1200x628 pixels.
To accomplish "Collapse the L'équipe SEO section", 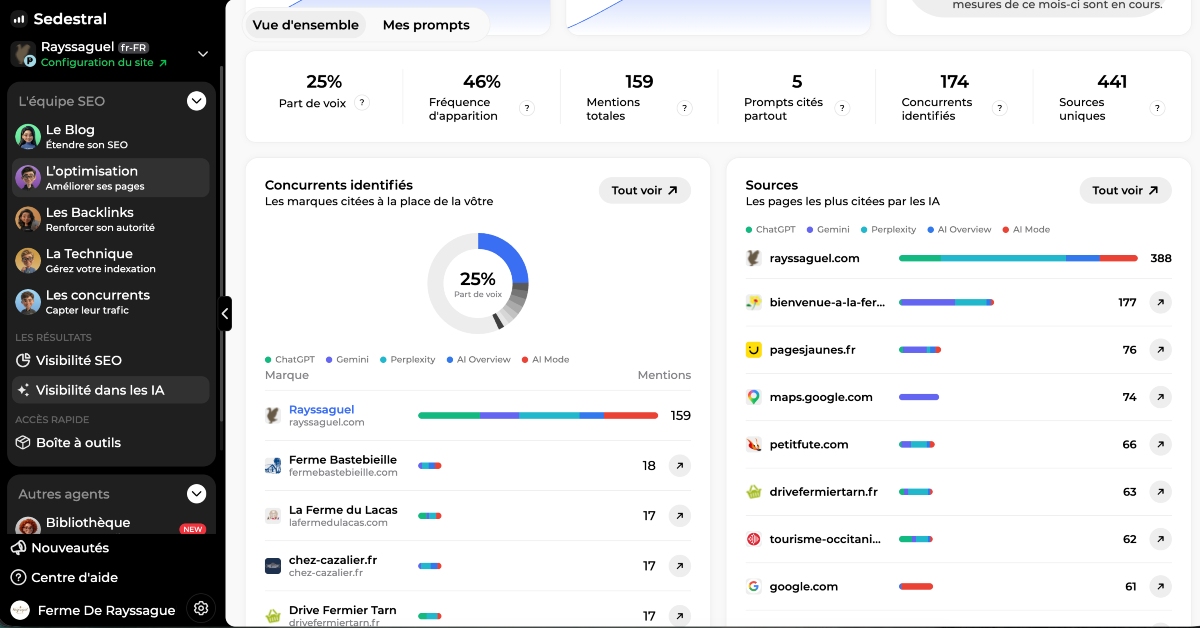I will coord(197,101).
